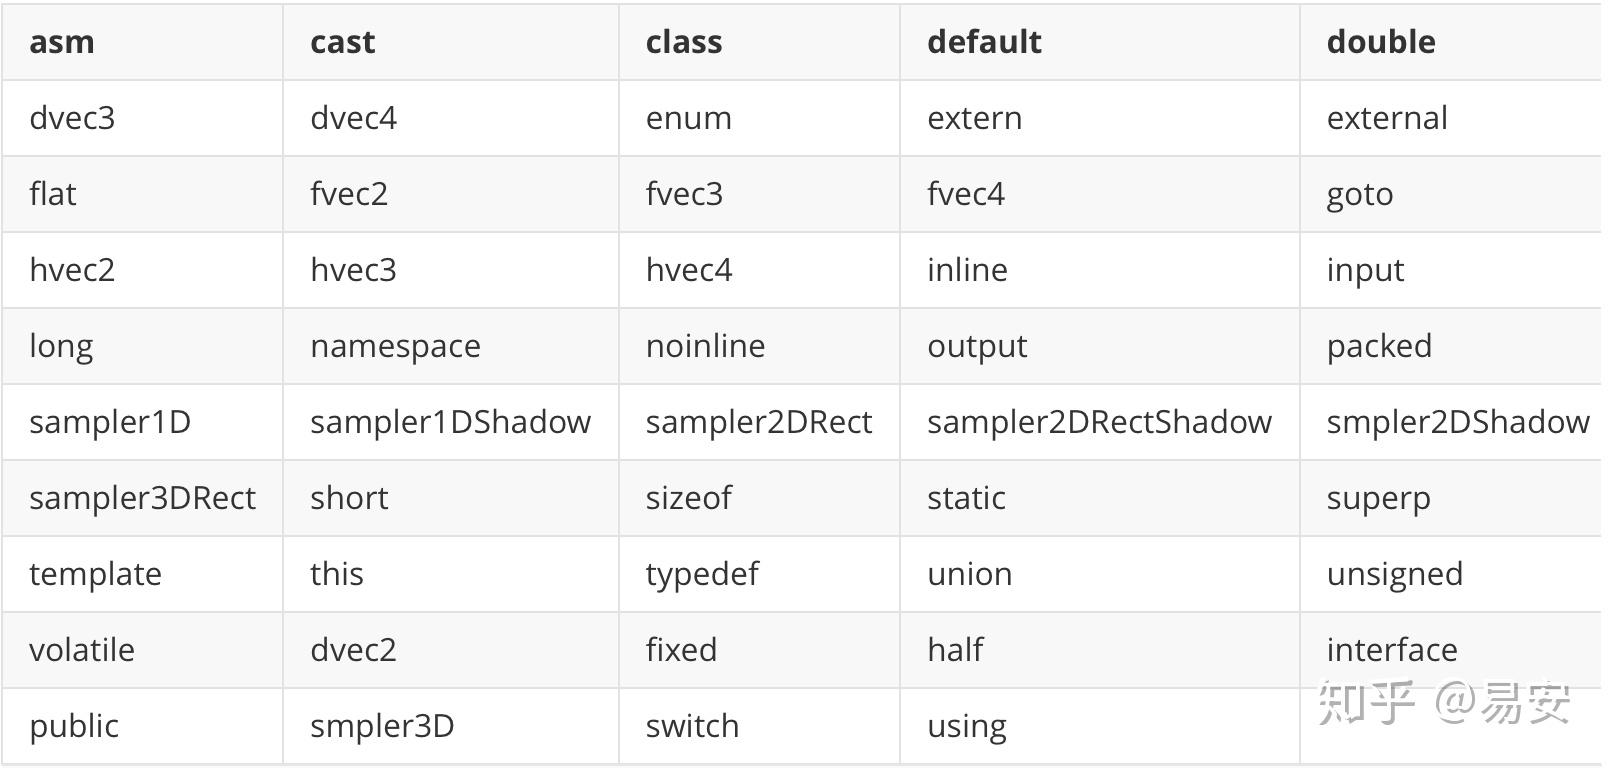Click the "unsigned" keyword cell

pyautogui.click(x=1394, y=574)
